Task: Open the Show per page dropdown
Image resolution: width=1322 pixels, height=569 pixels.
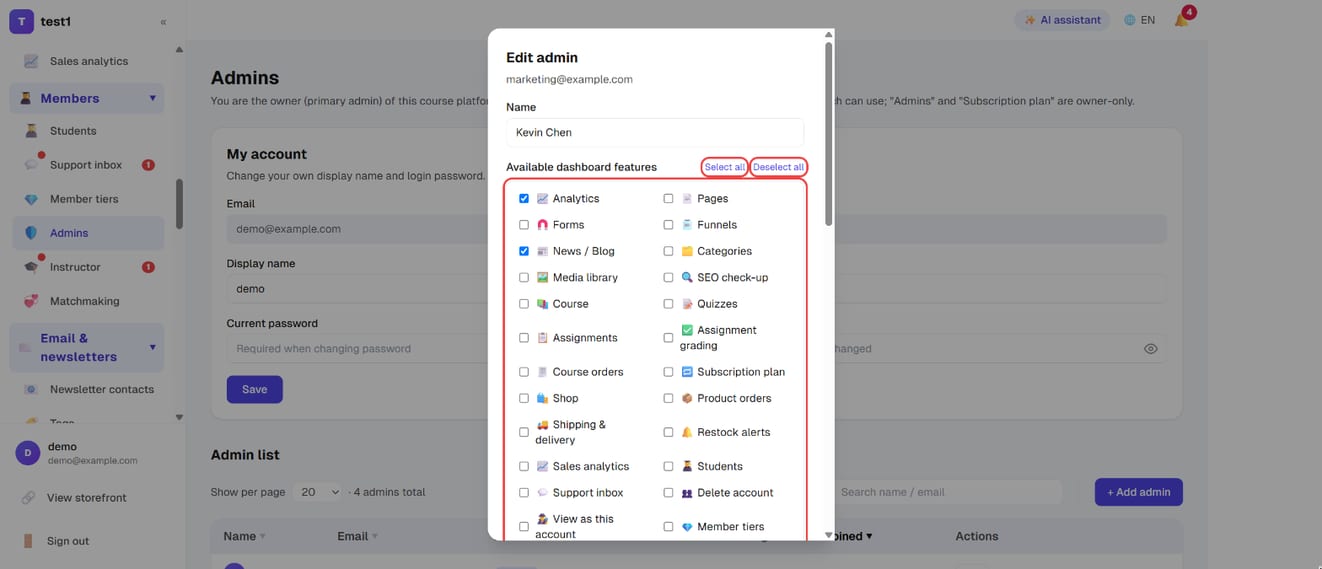Action: pos(318,492)
